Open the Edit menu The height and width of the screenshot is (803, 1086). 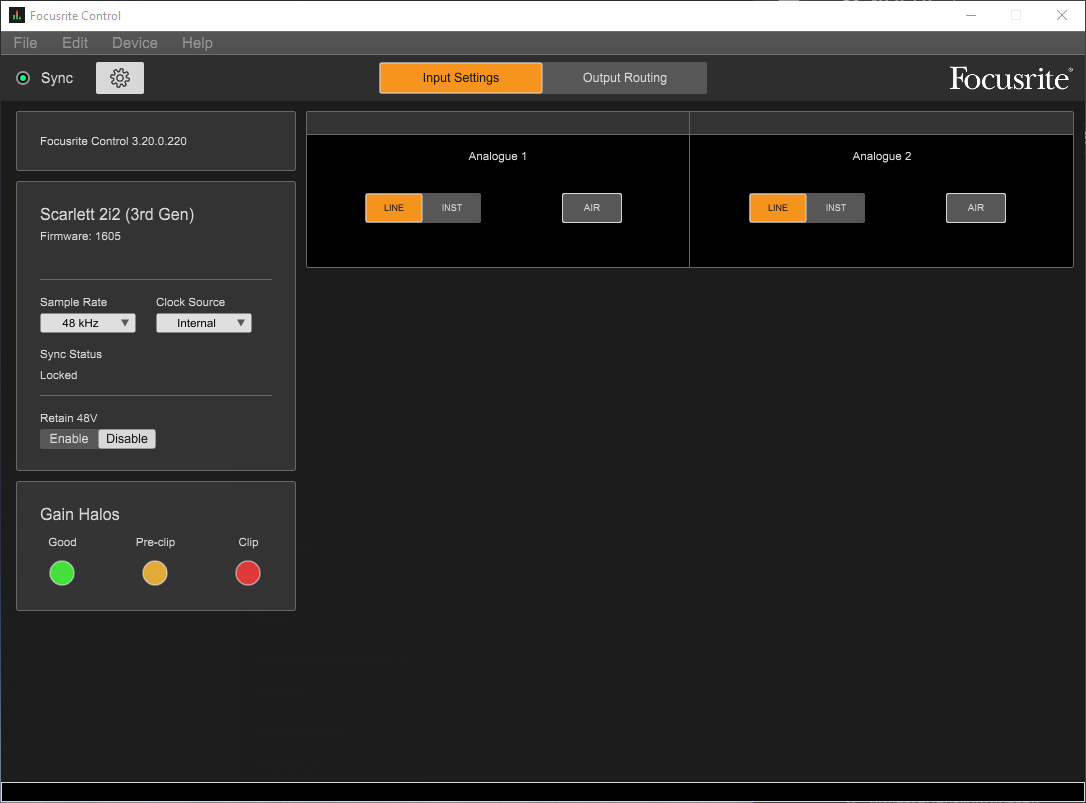pos(75,43)
